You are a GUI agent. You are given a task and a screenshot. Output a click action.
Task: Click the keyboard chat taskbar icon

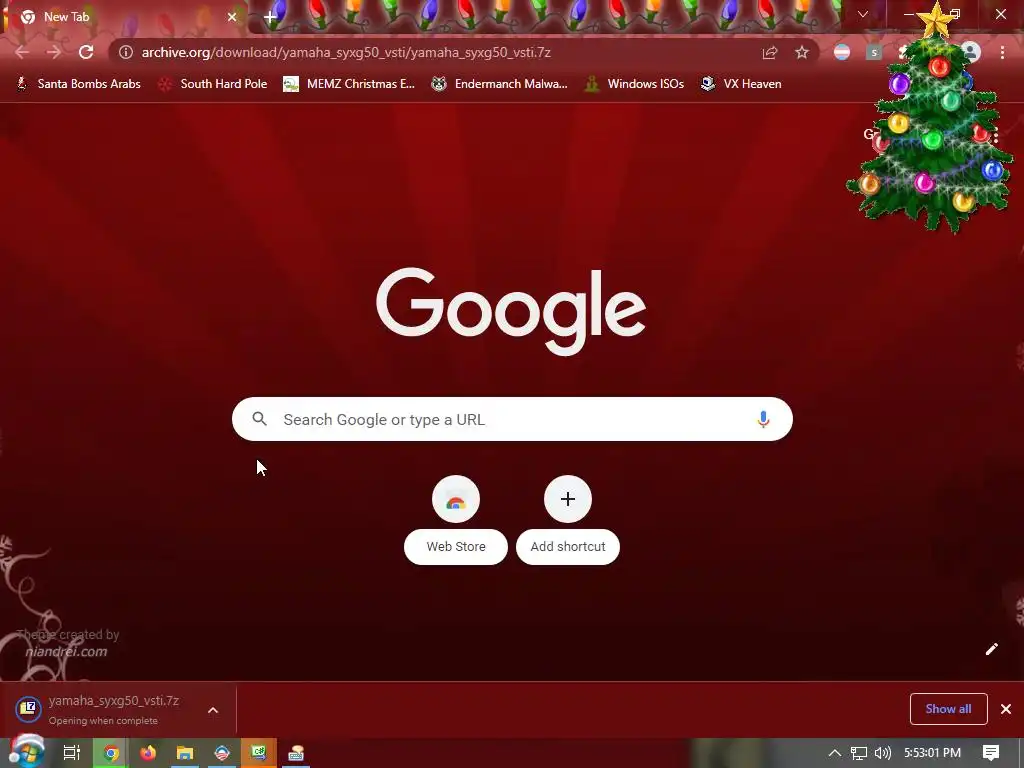coord(296,753)
